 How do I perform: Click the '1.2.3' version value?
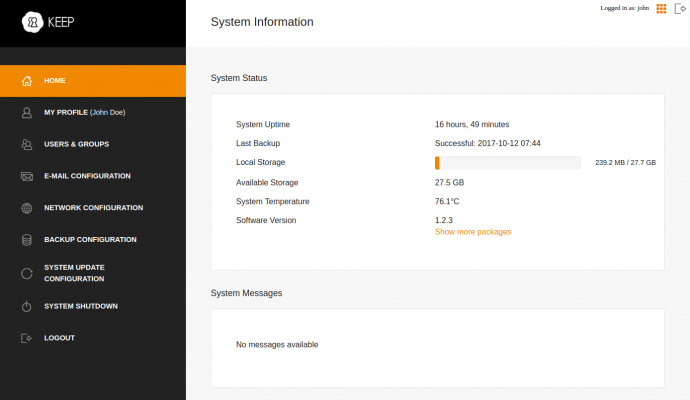(444, 220)
